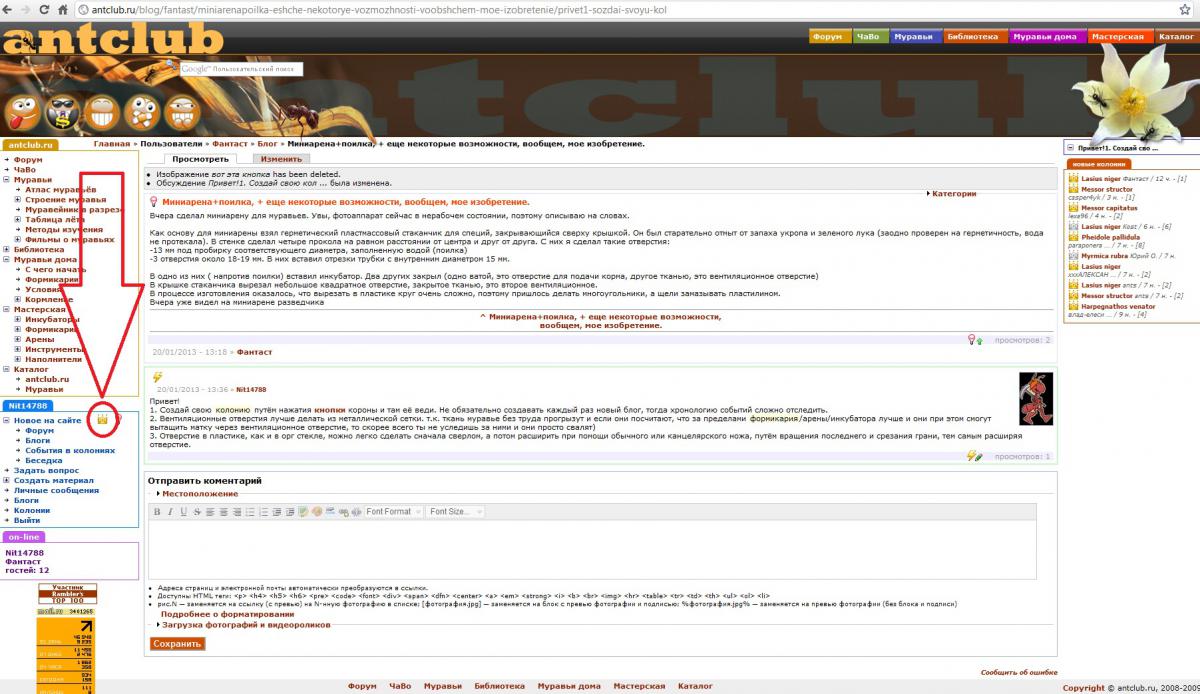Open Личные сообщения link in sidebar
Screen dimensions: 1200x694
coord(56,490)
